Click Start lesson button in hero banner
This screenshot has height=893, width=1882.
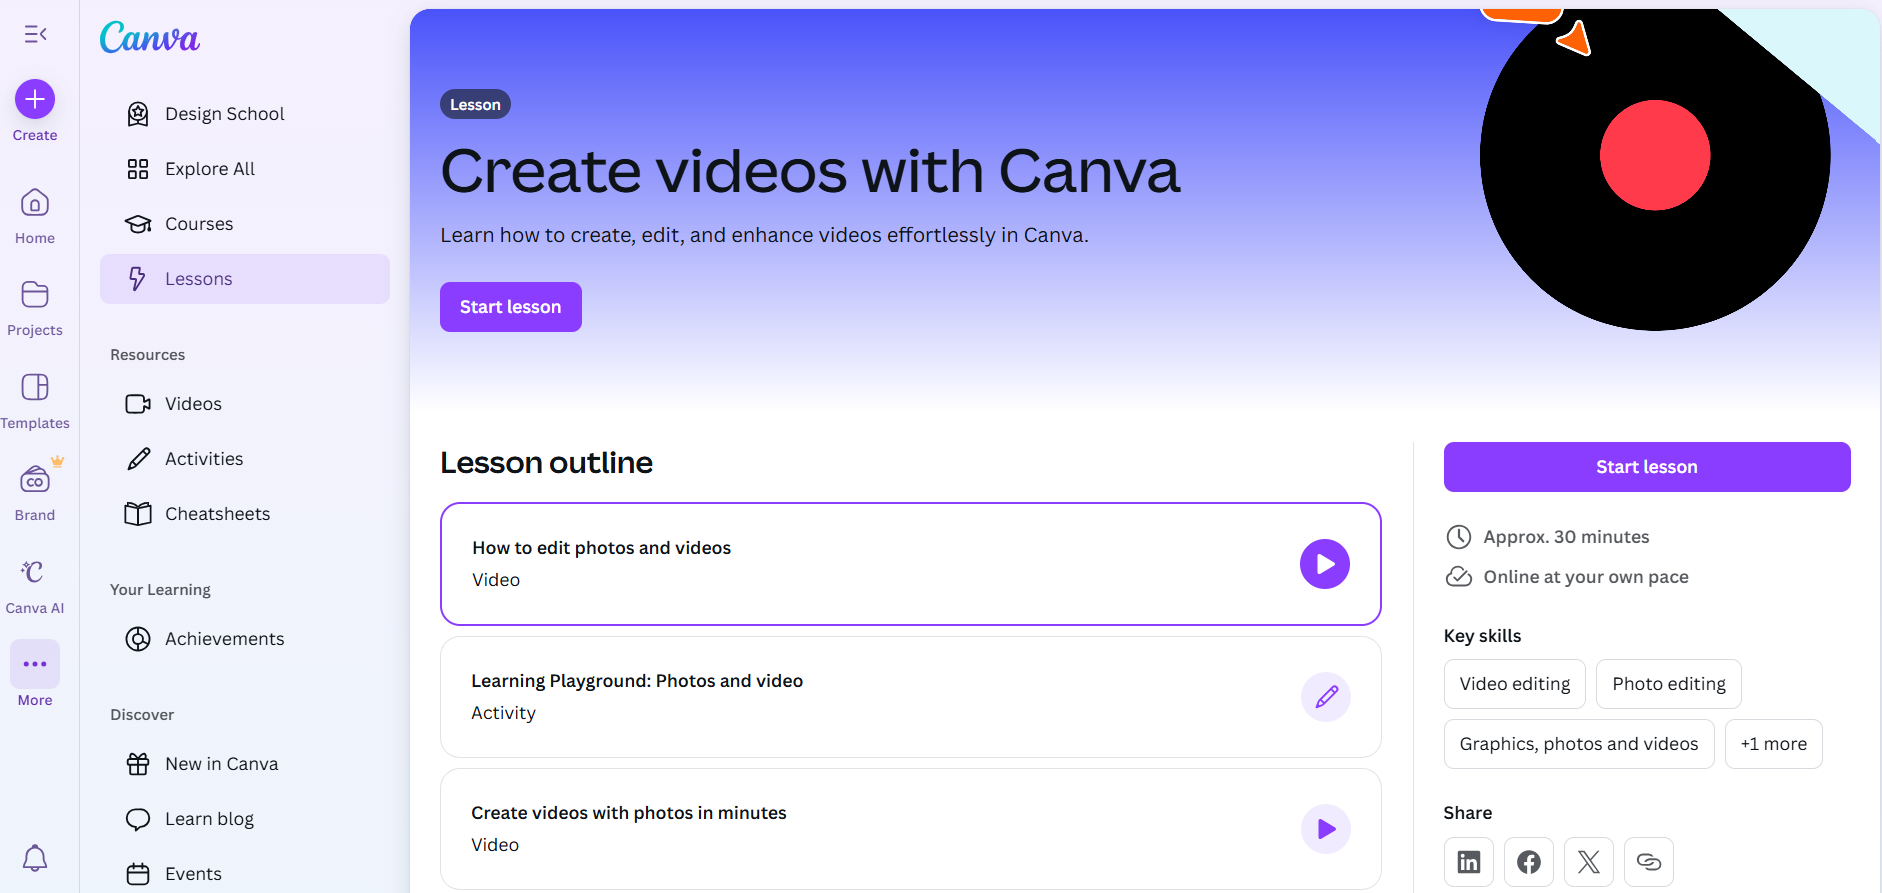tap(510, 307)
